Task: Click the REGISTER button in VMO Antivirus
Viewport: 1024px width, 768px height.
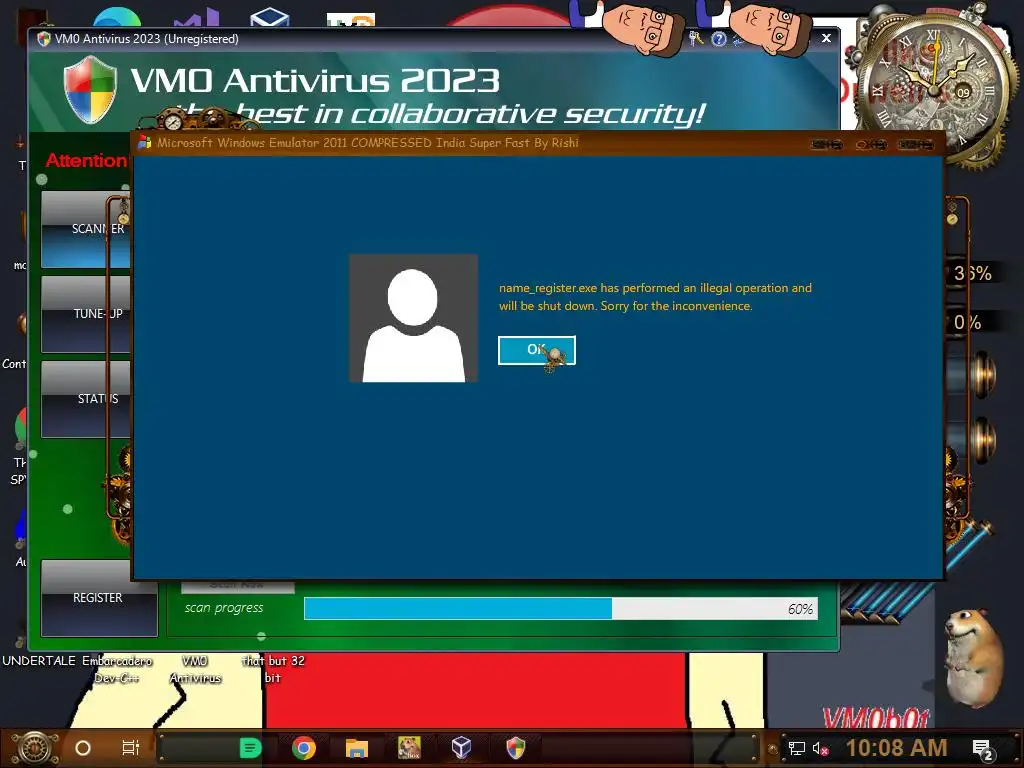Action: [x=99, y=598]
